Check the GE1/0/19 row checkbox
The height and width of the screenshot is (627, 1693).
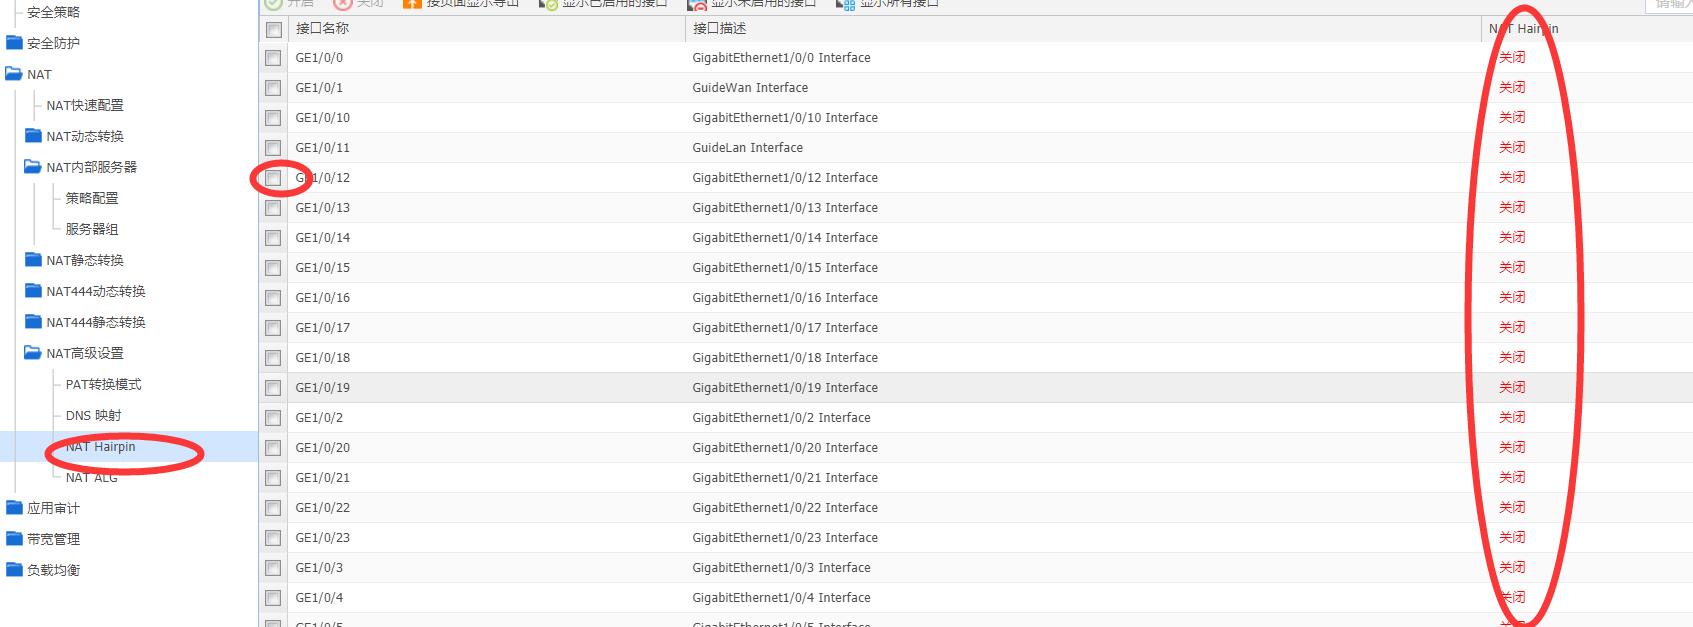point(273,388)
